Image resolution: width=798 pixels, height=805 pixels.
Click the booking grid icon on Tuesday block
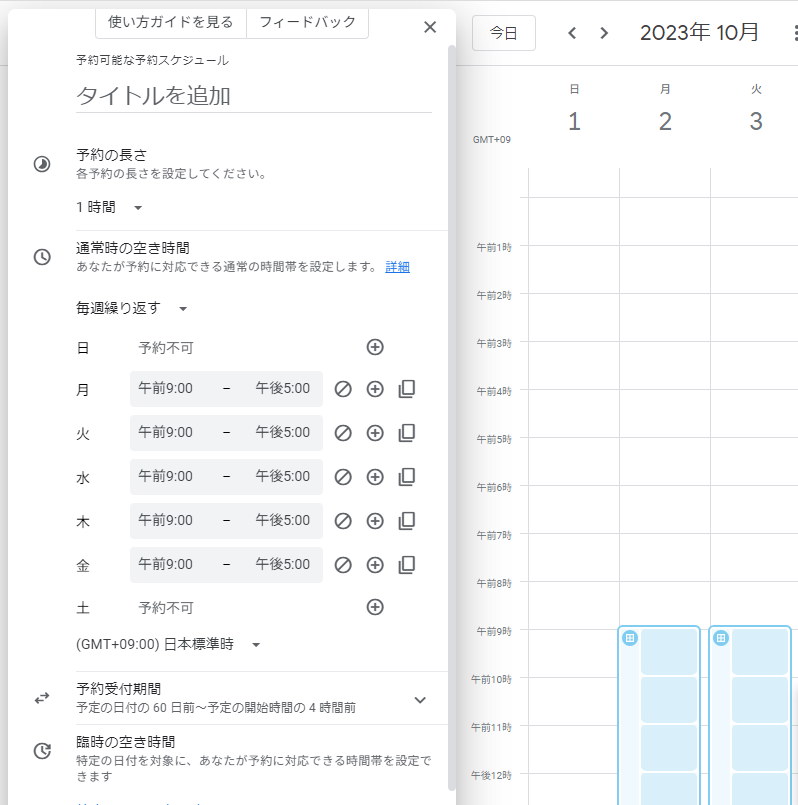(x=721, y=638)
